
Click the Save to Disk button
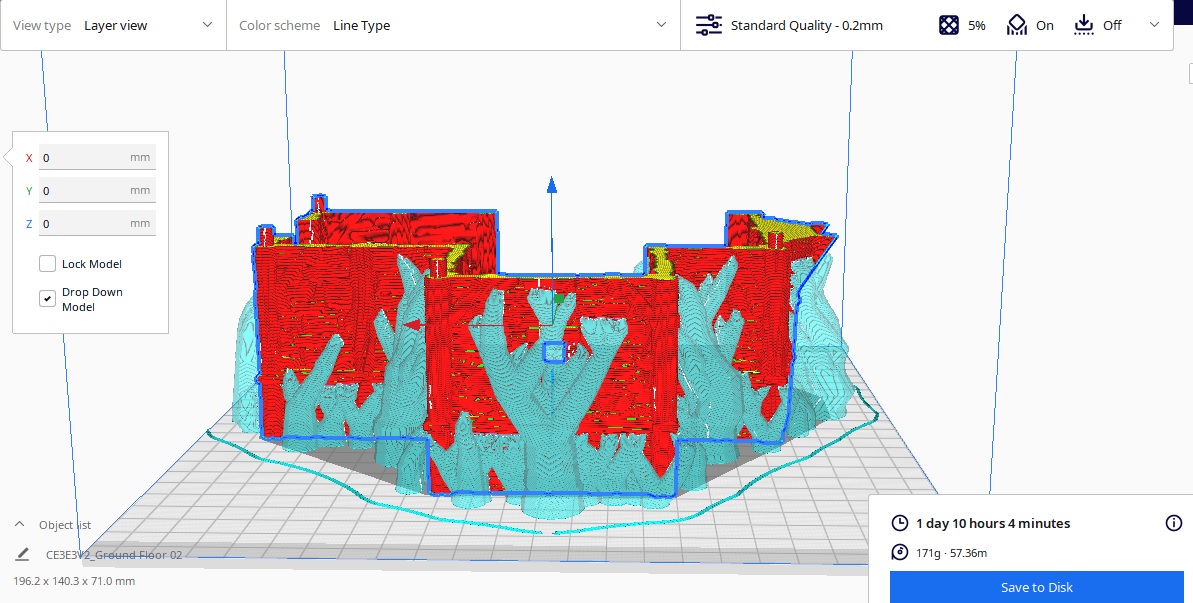[1036, 587]
